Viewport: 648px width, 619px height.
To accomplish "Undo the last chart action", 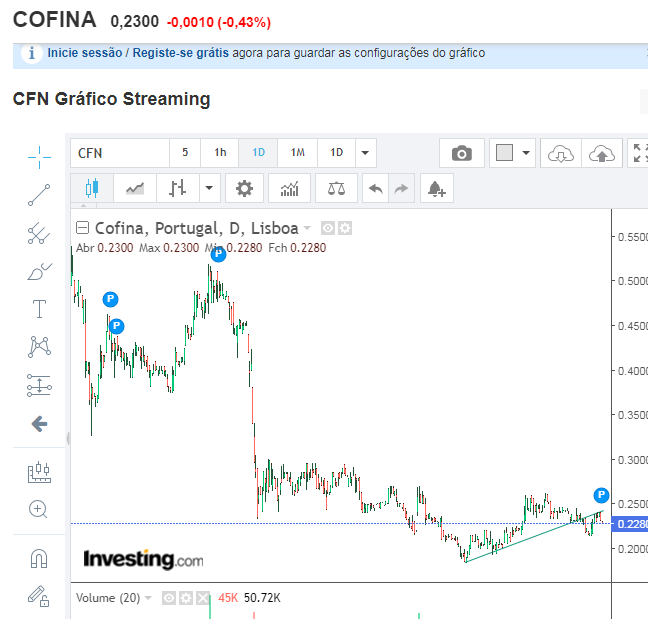I will pos(375,188).
